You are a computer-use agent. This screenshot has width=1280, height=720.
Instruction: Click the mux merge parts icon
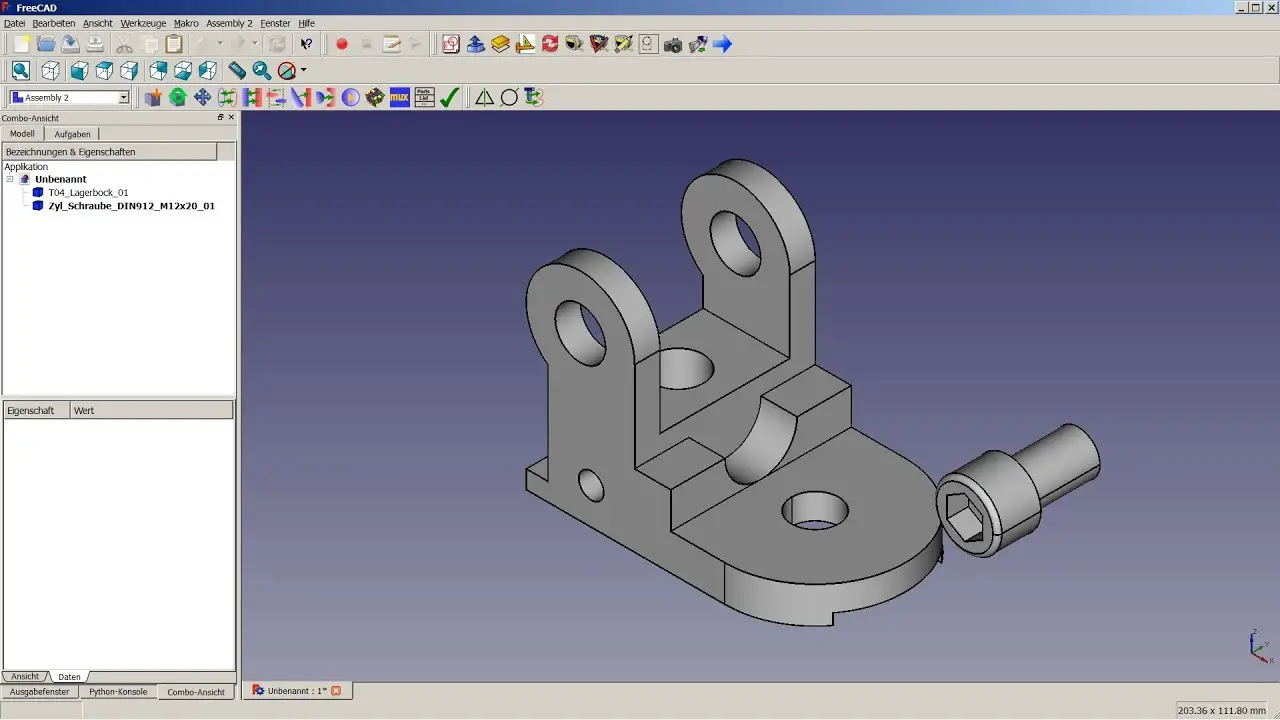(x=400, y=97)
